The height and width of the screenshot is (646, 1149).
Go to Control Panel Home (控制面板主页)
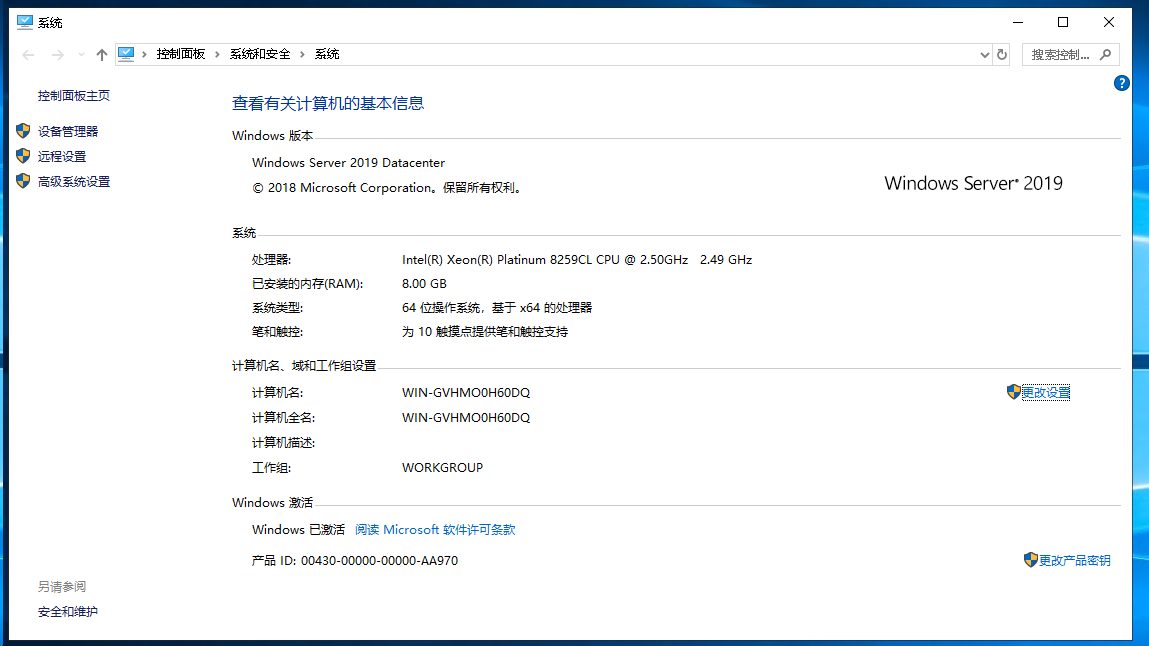tap(73, 95)
